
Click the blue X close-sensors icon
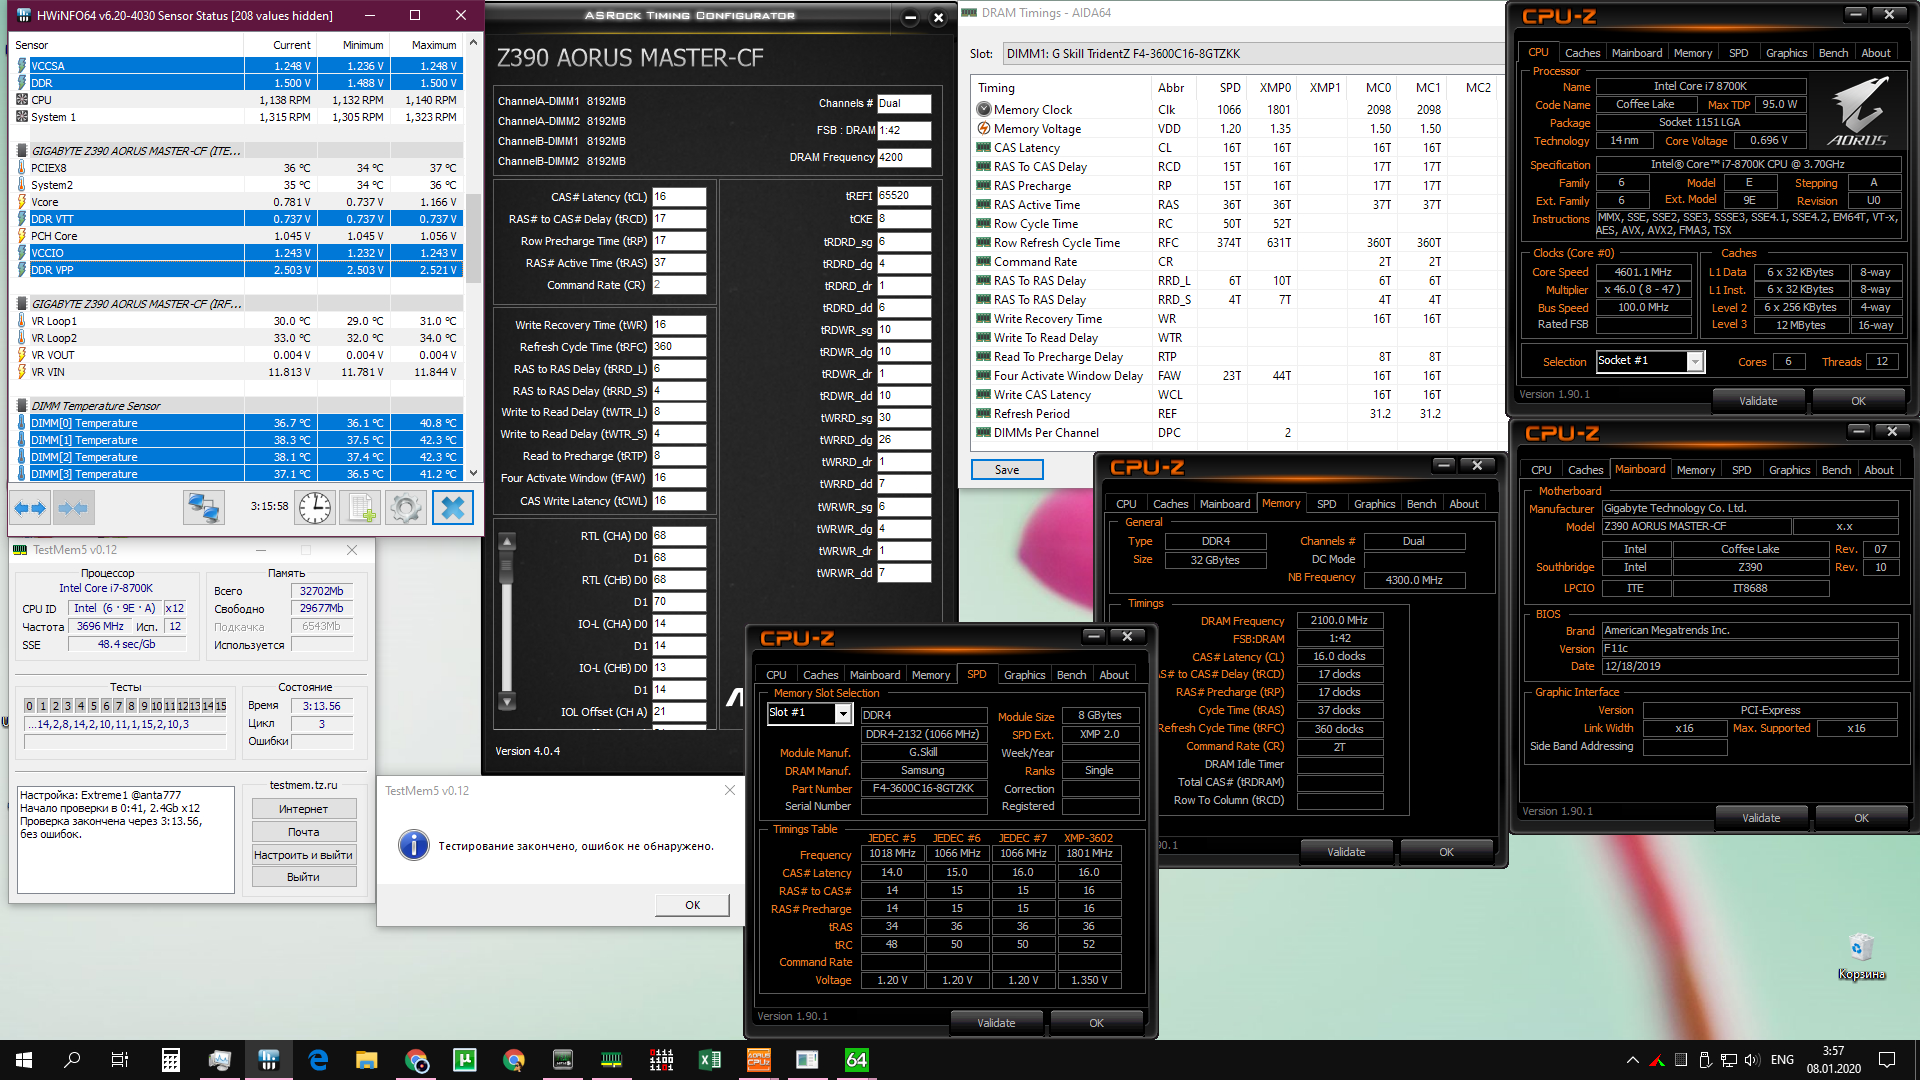(x=452, y=508)
